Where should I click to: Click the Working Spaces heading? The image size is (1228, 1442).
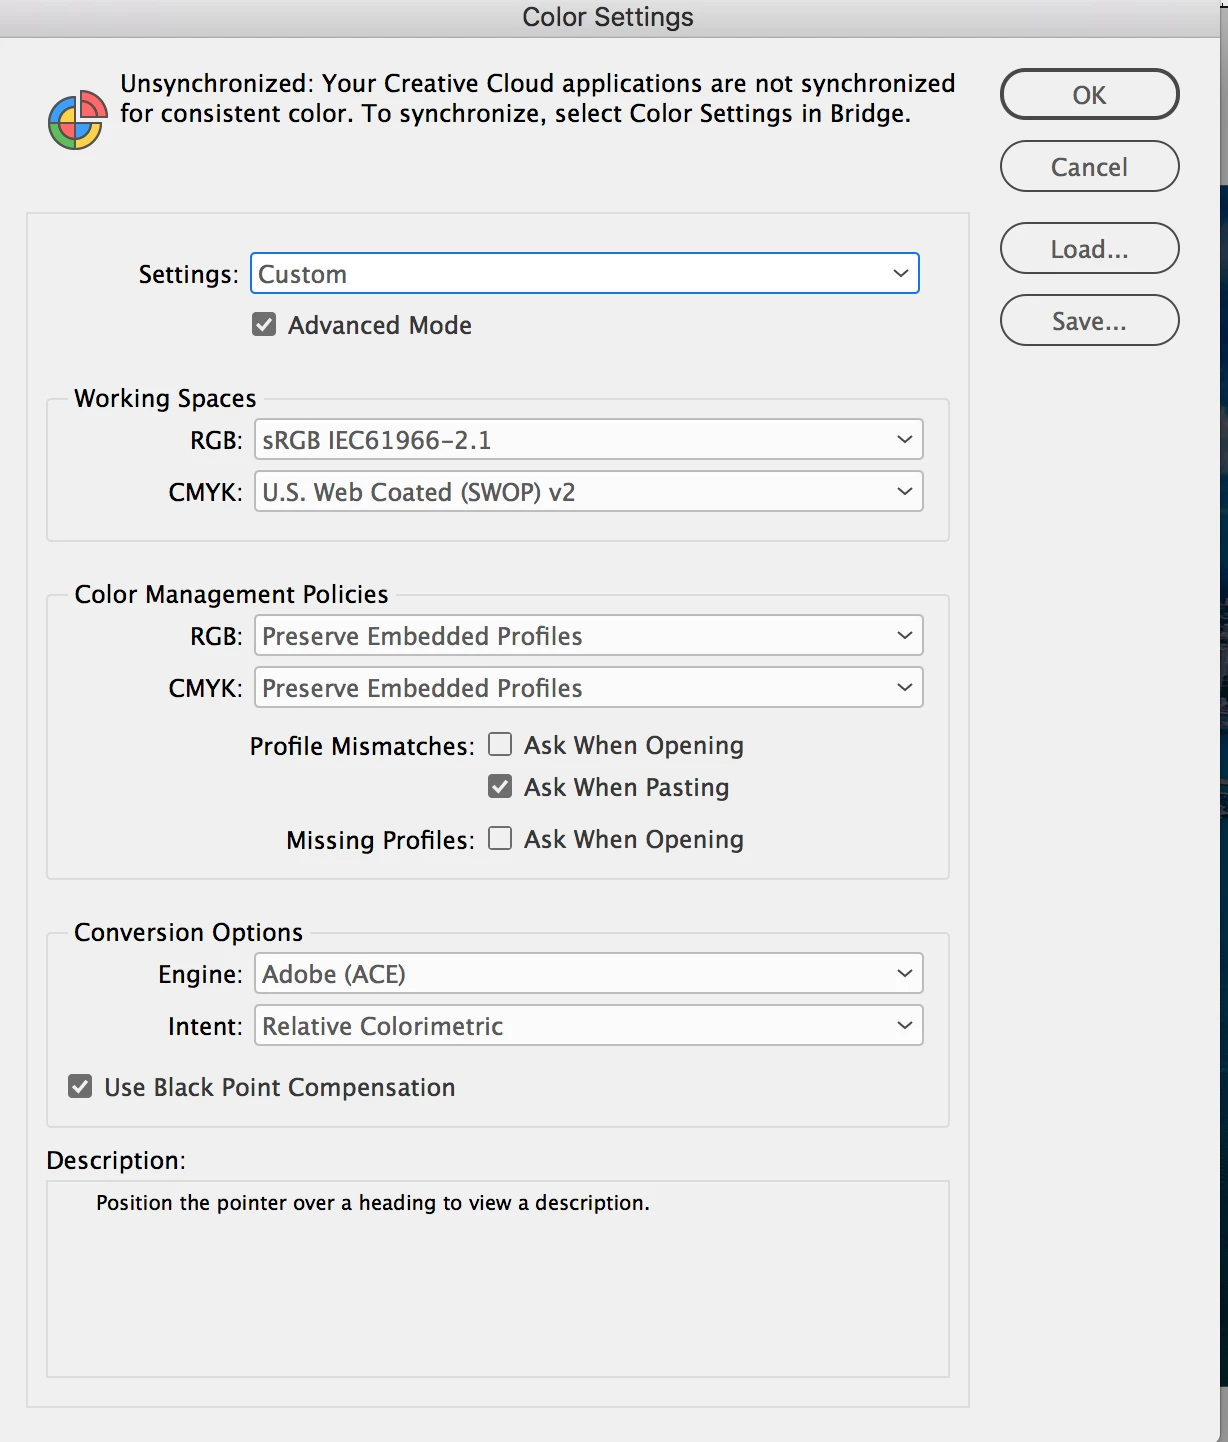tap(165, 398)
